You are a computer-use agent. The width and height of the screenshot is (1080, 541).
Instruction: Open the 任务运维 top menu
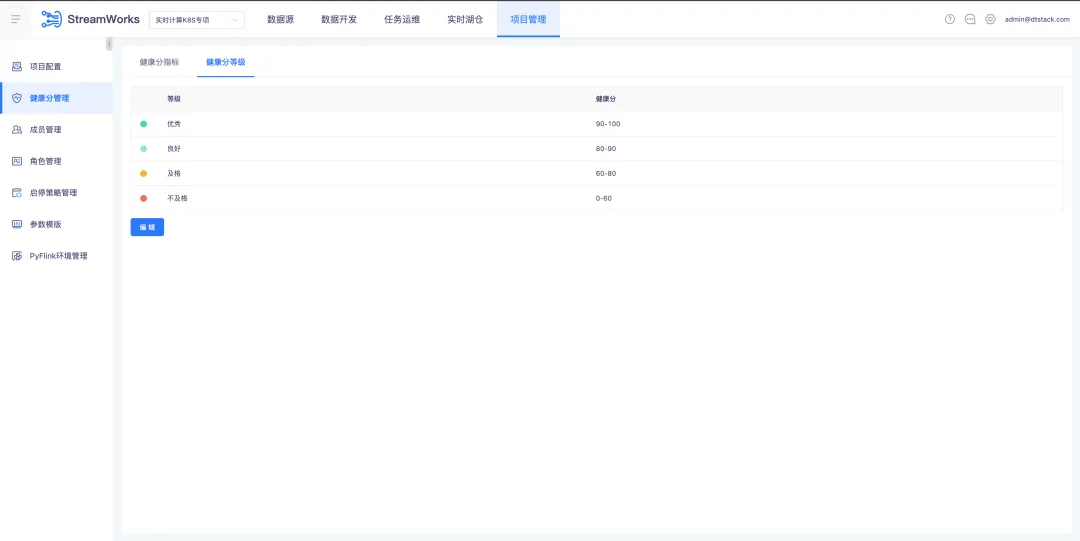tap(402, 19)
